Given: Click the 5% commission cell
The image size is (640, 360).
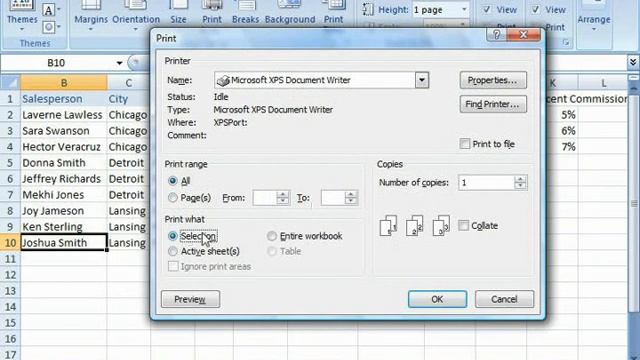Looking at the screenshot, I should point(562,115).
